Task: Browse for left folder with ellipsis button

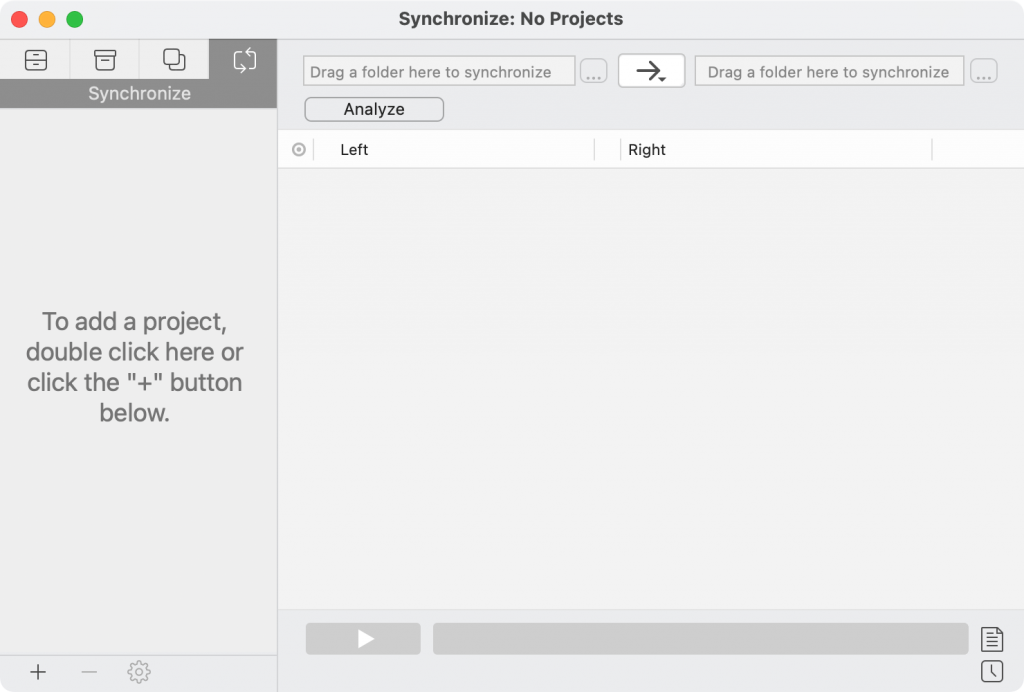Action: click(594, 72)
